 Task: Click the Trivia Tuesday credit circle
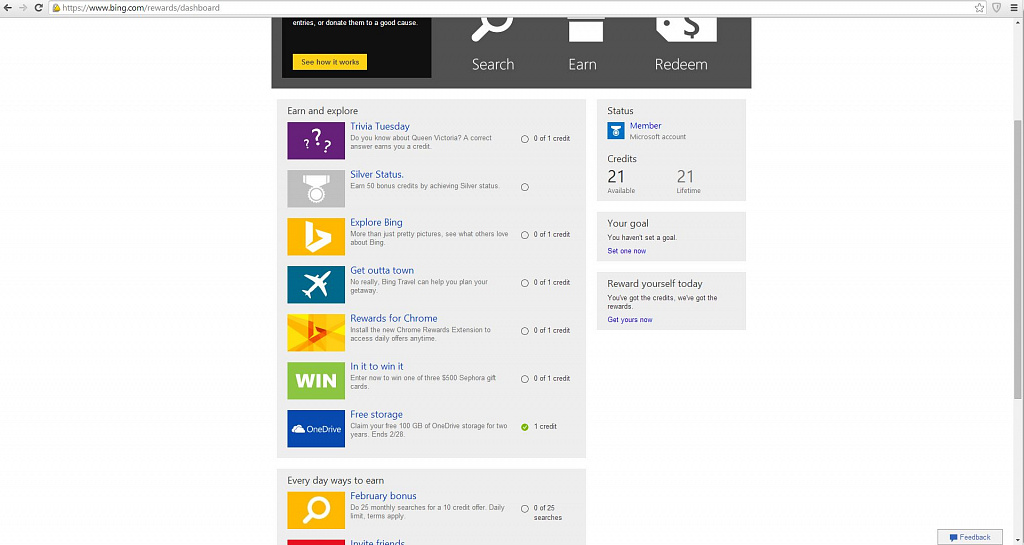point(524,139)
